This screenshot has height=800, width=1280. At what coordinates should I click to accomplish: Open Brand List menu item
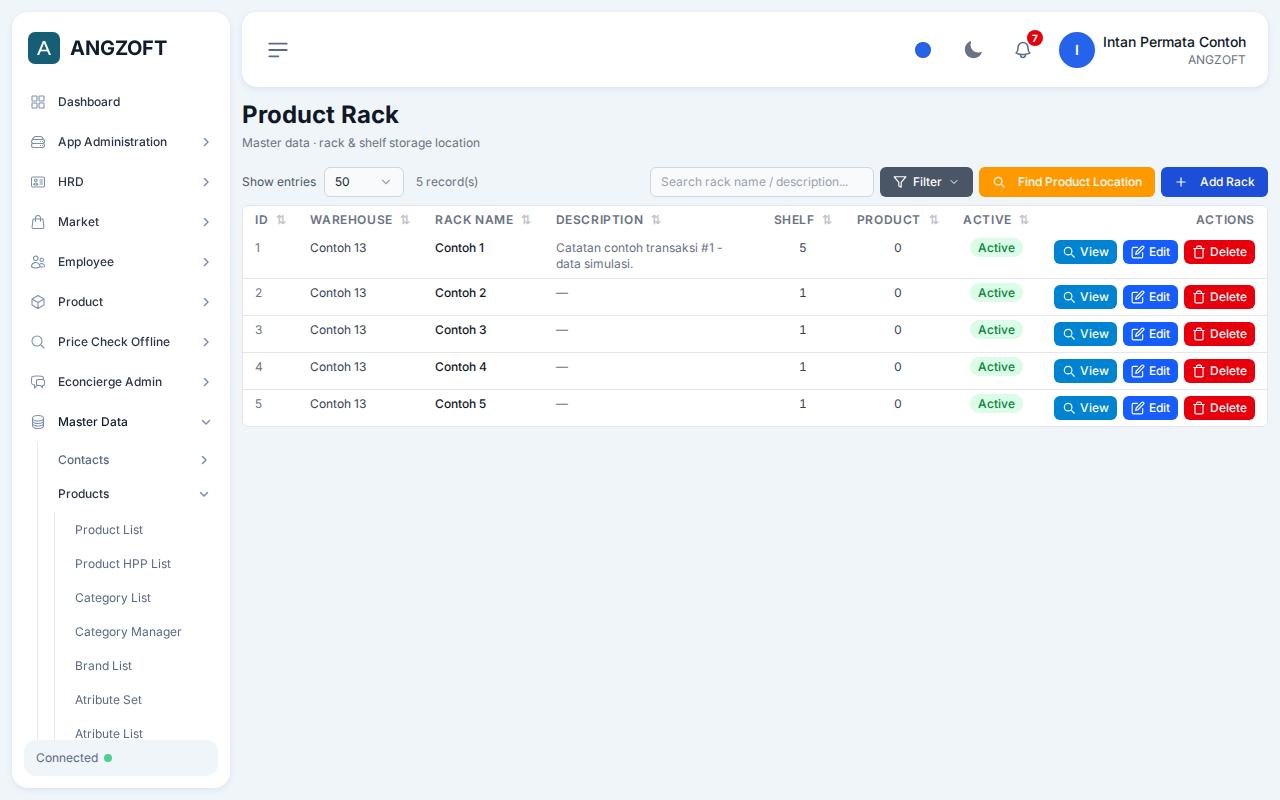(x=103, y=666)
